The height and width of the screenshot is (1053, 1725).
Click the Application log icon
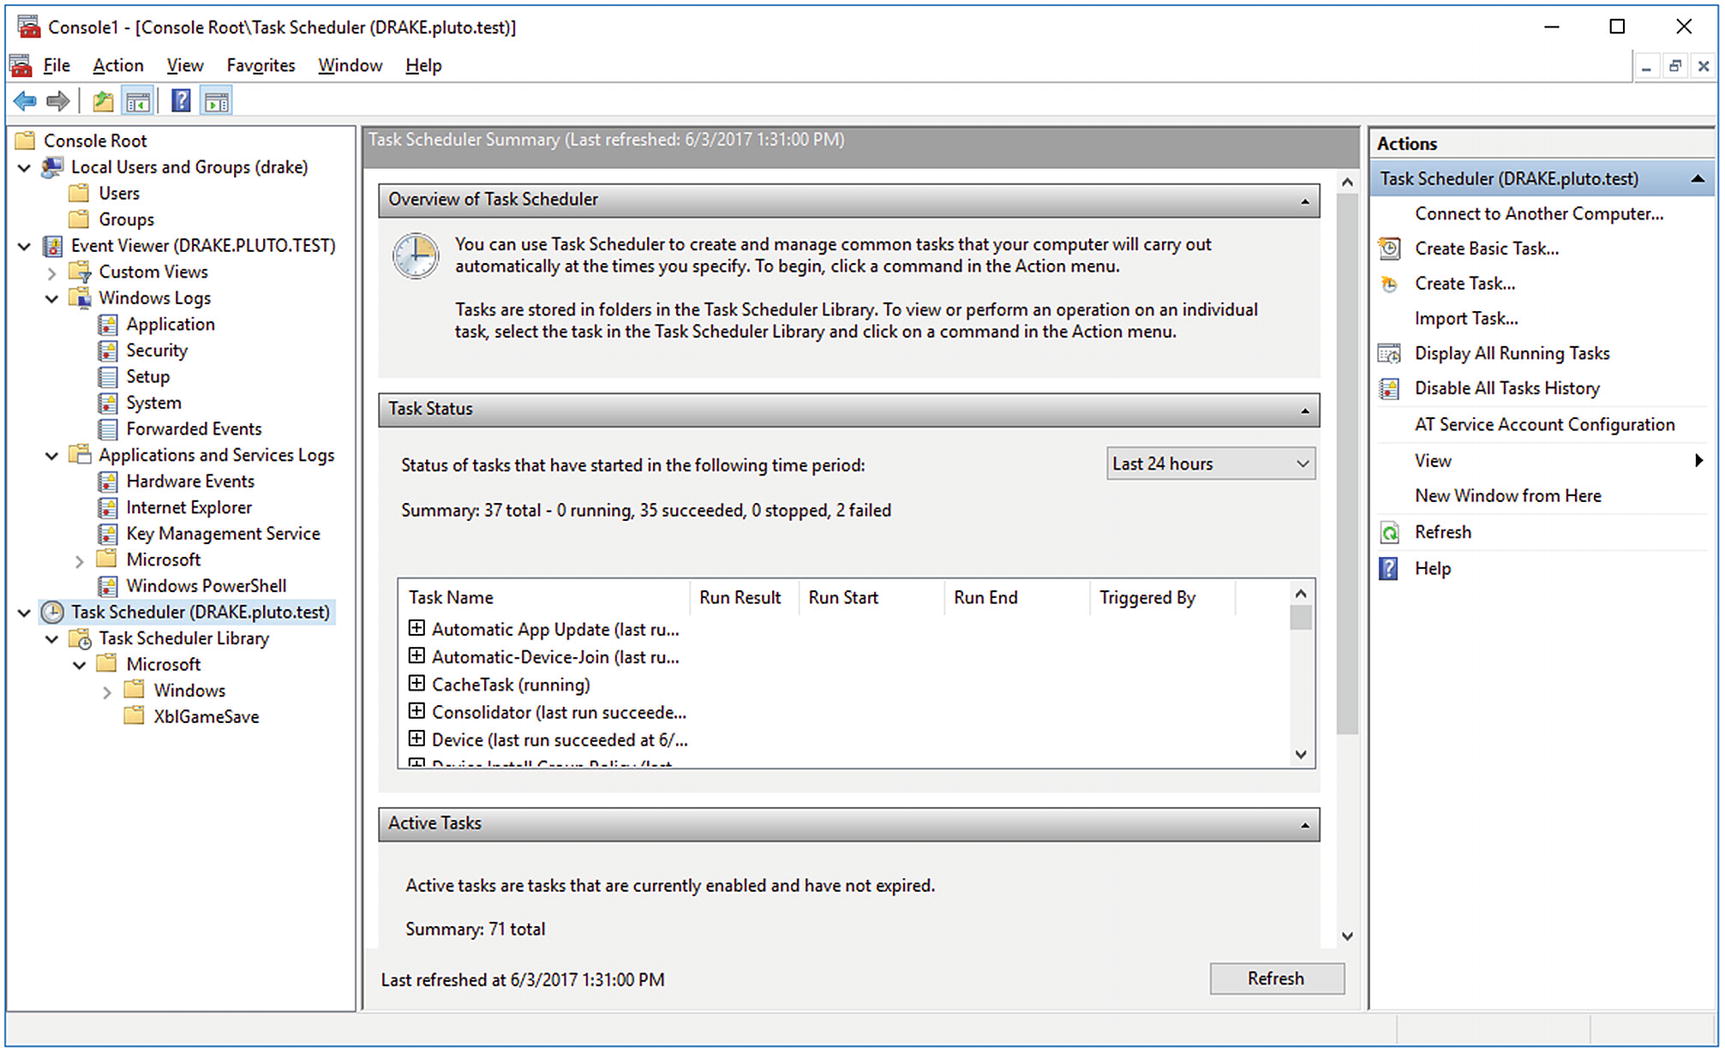click(x=108, y=324)
